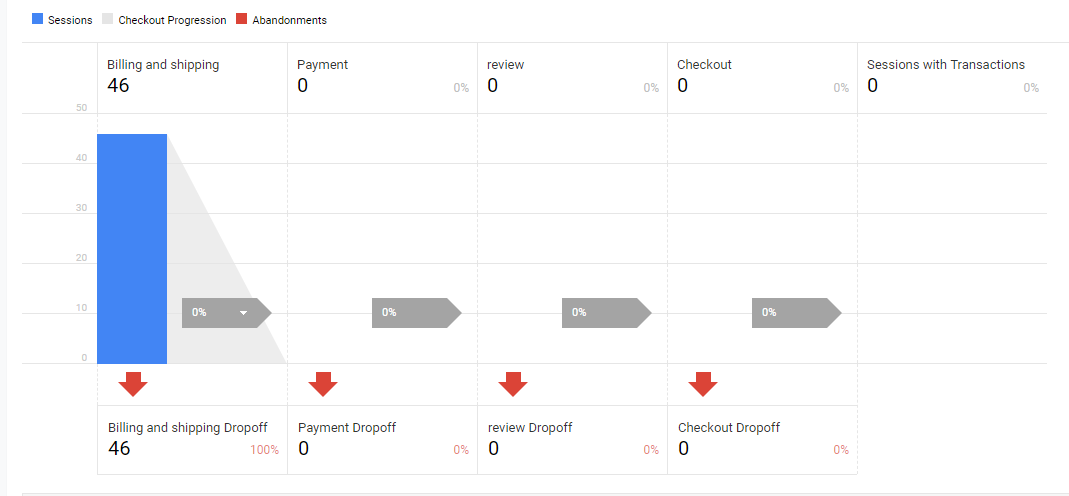
Task: Open the Payment Dropoff cell
Action: (x=382, y=440)
